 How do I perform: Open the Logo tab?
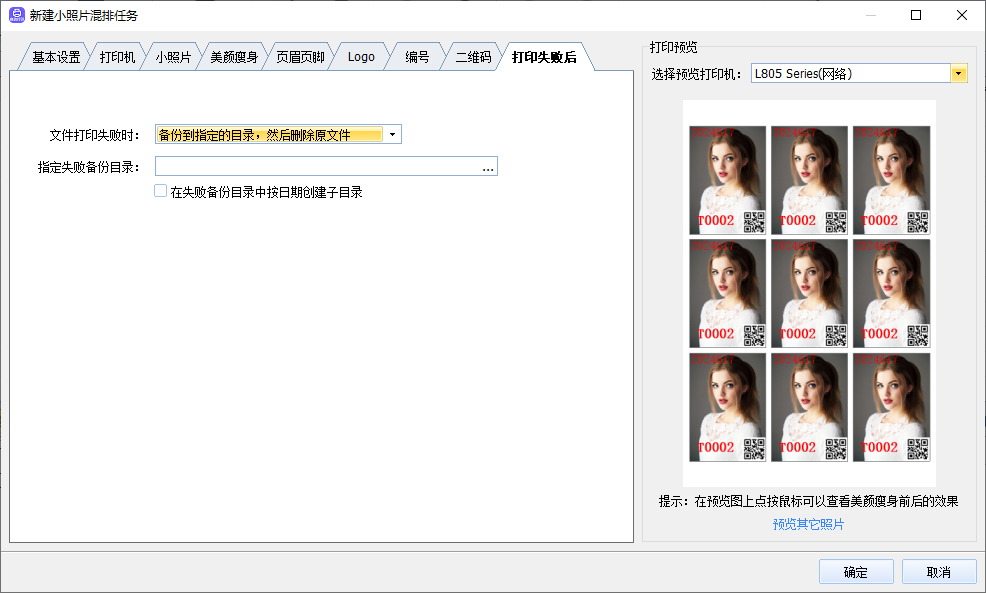(x=361, y=57)
